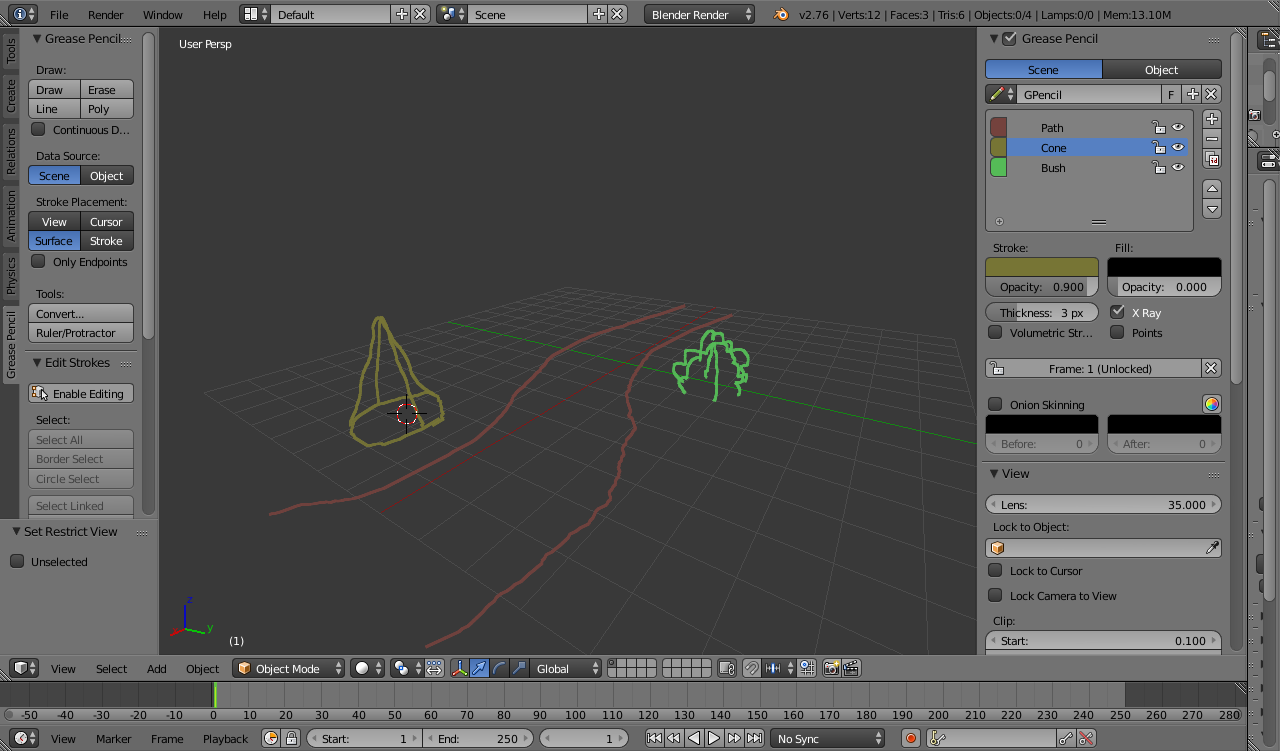This screenshot has height=751, width=1280.
Task: Browse grease pencil datablock icon
Action: [x=1000, y=94]
